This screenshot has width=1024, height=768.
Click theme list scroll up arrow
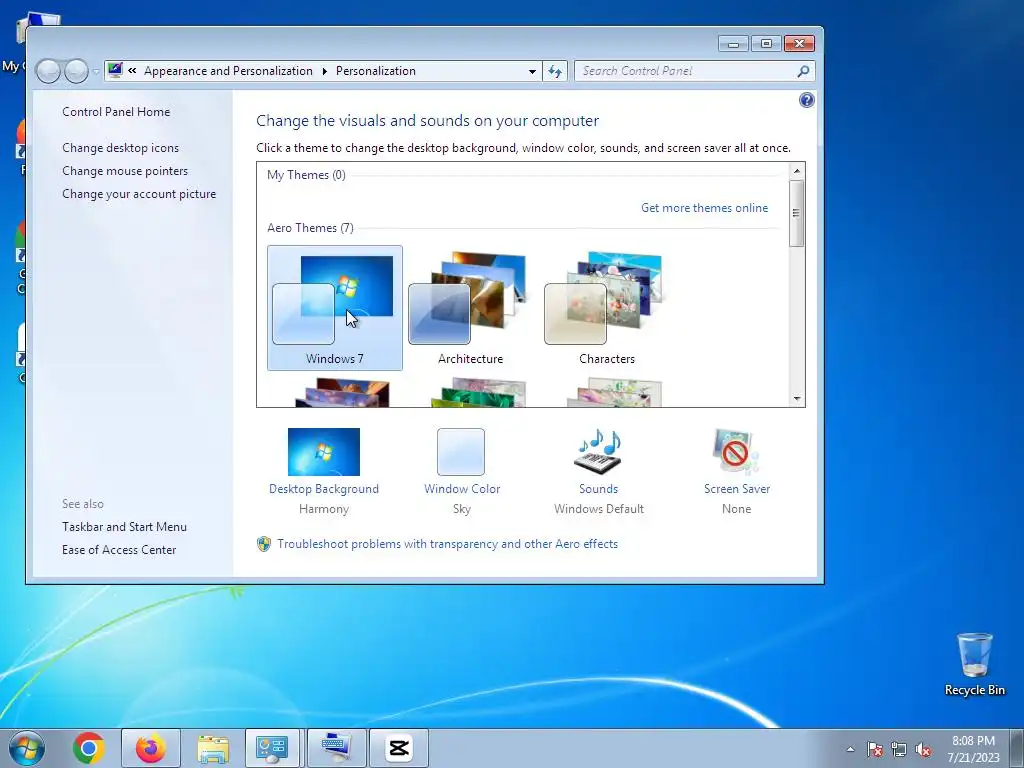point(797,171)
